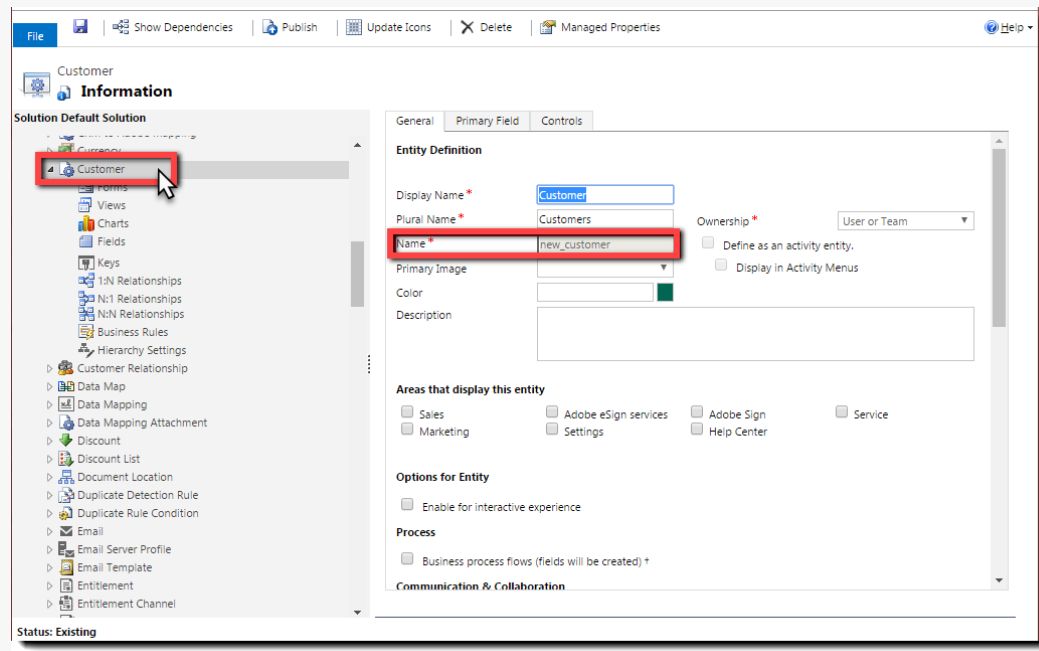Switch to the Primary Field tab
Screen dimensions: 1039x651
pos(487,121)
